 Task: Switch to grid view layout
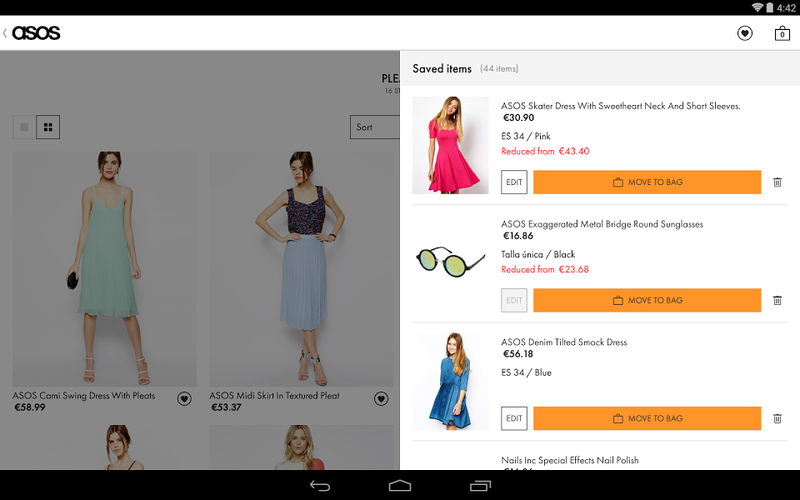click(48, 127)
